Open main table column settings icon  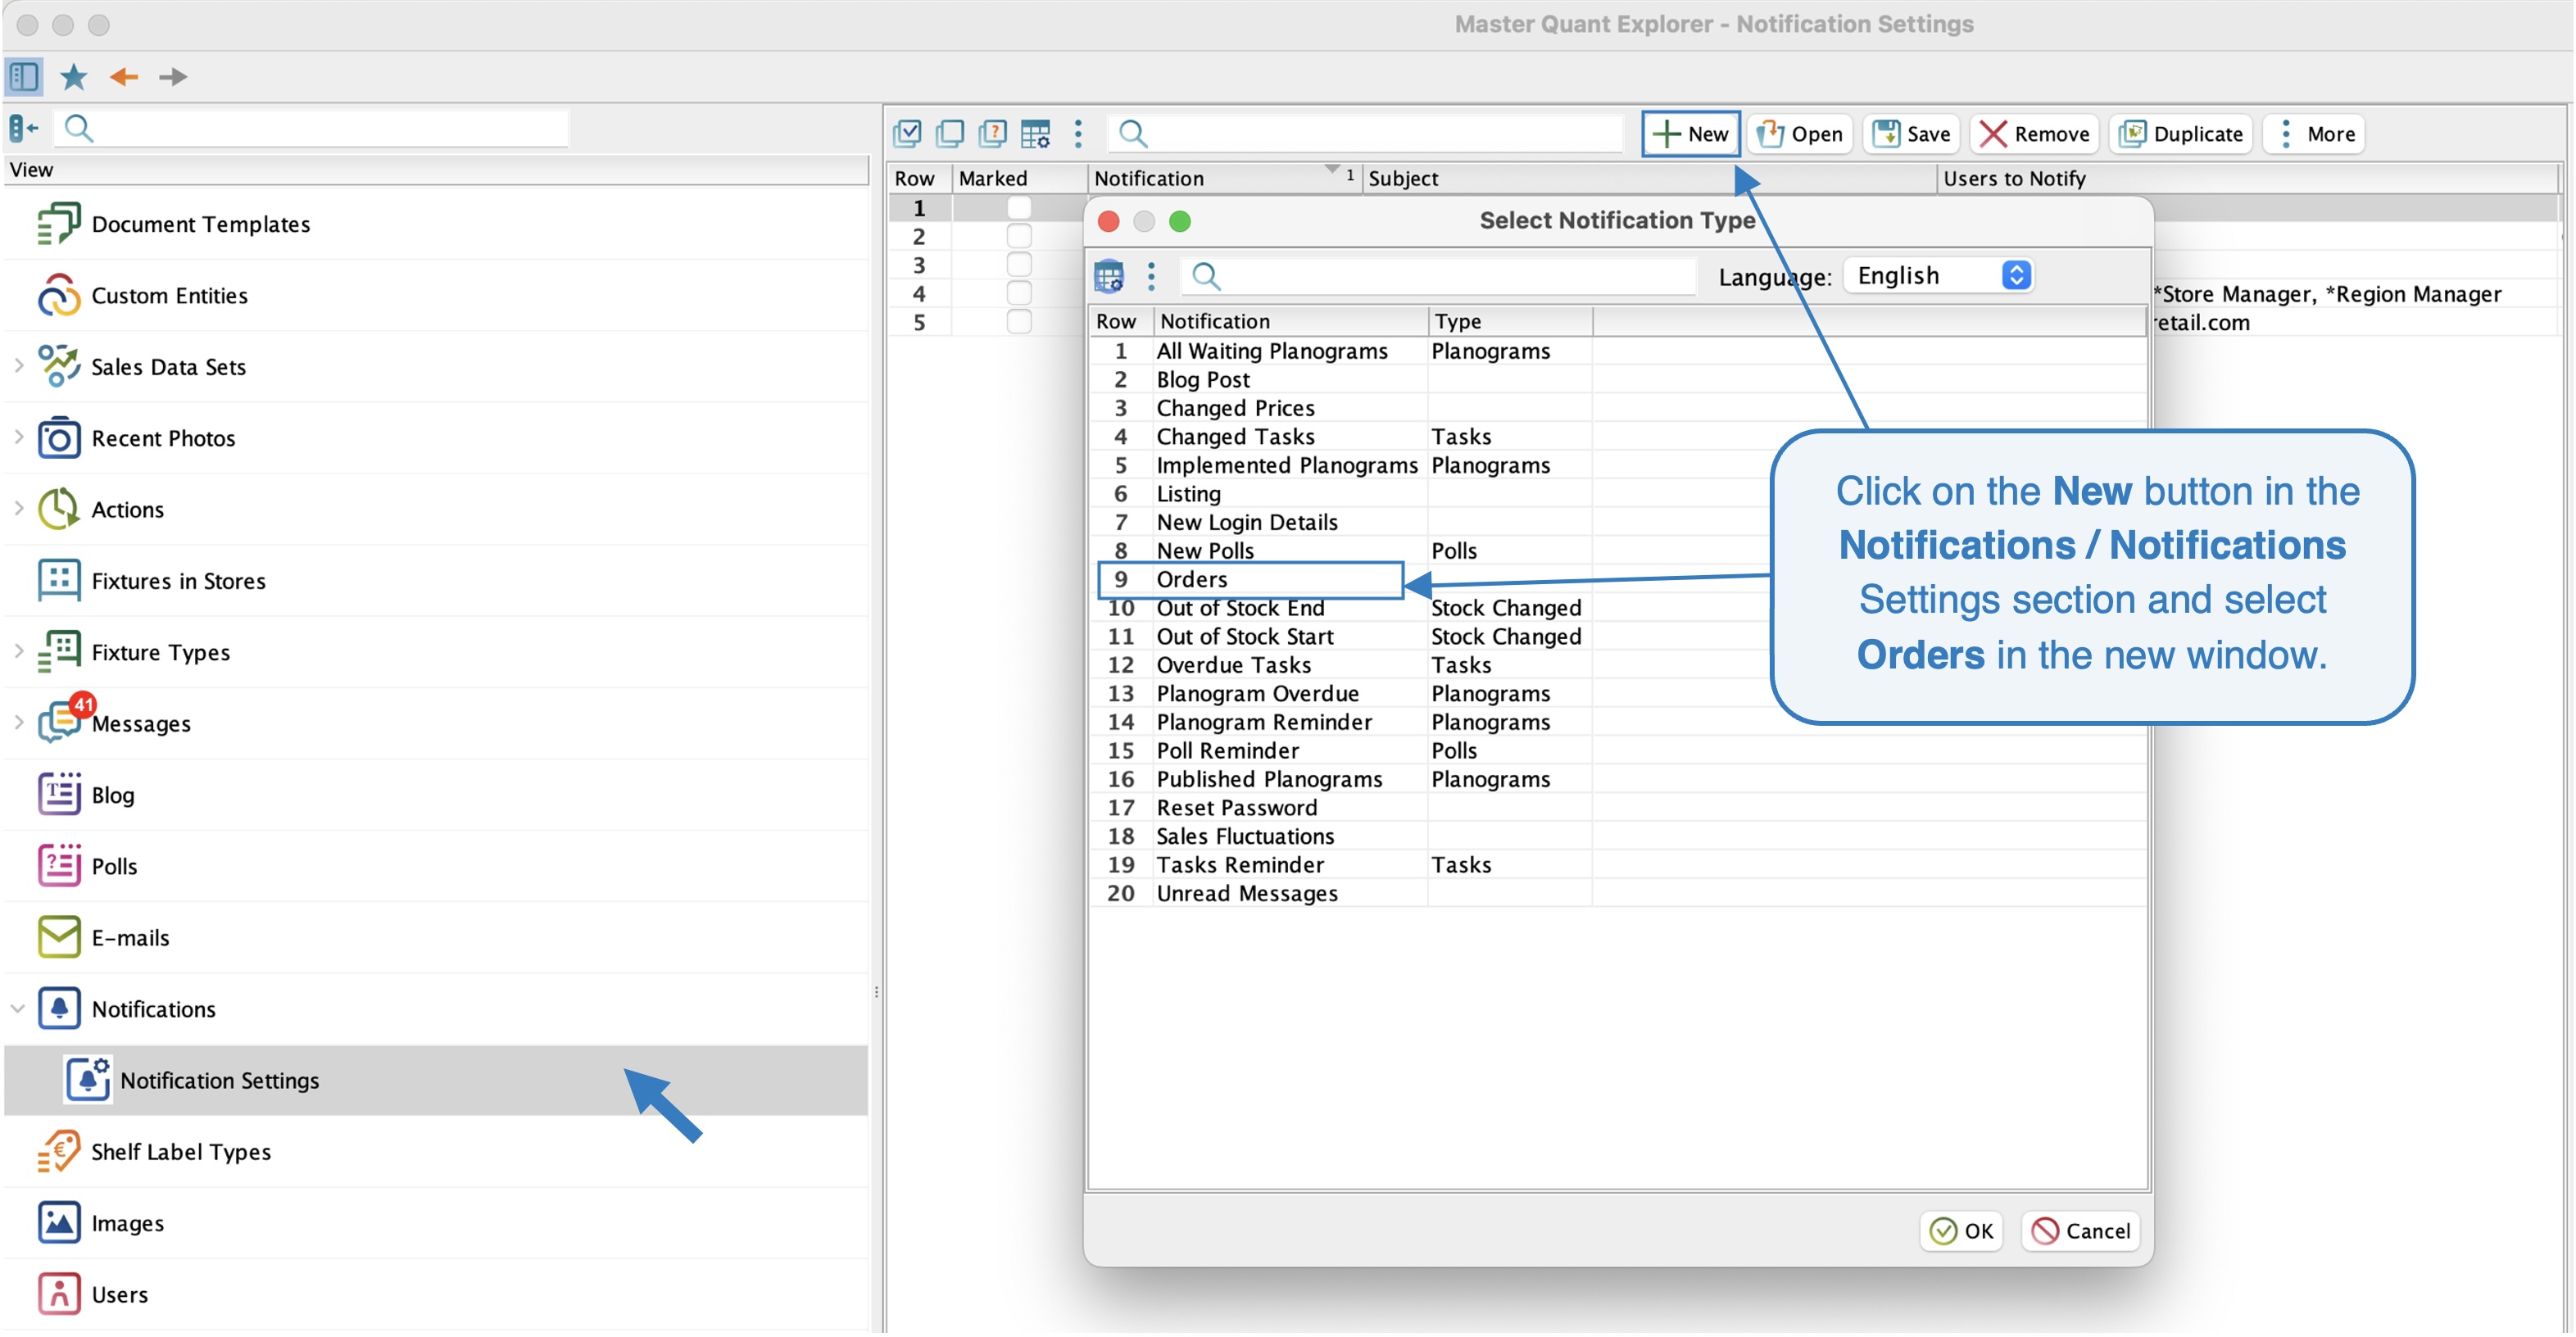pos(1036,133)
